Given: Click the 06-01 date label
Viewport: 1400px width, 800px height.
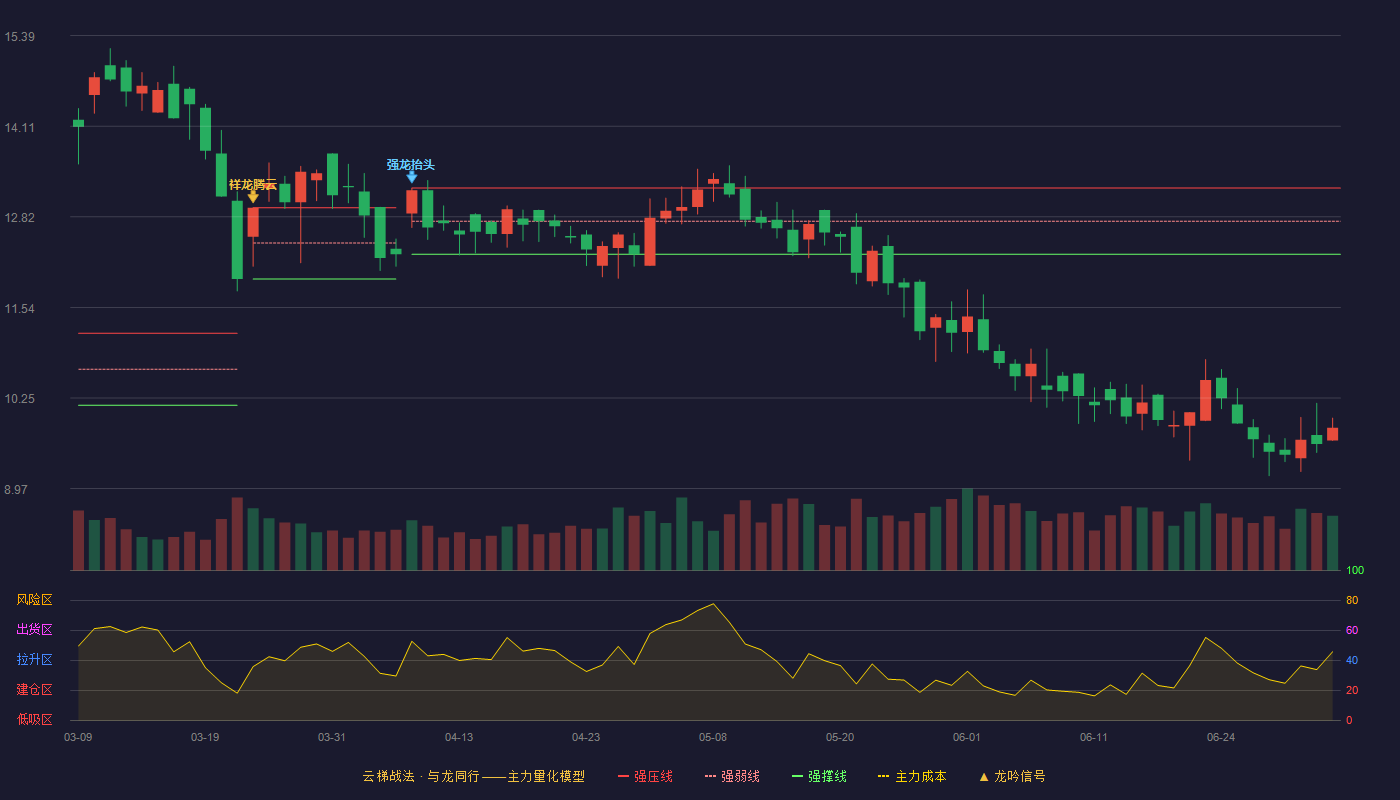Looking at the screenshot, I should coord(967,737).
